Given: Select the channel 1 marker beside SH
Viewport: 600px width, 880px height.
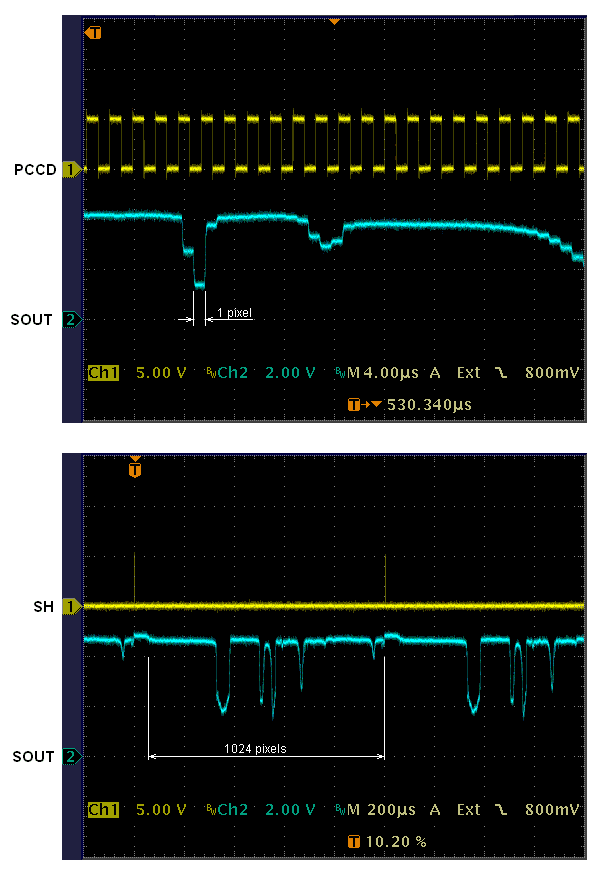Looking at the screenshot, I should [71, 607].
